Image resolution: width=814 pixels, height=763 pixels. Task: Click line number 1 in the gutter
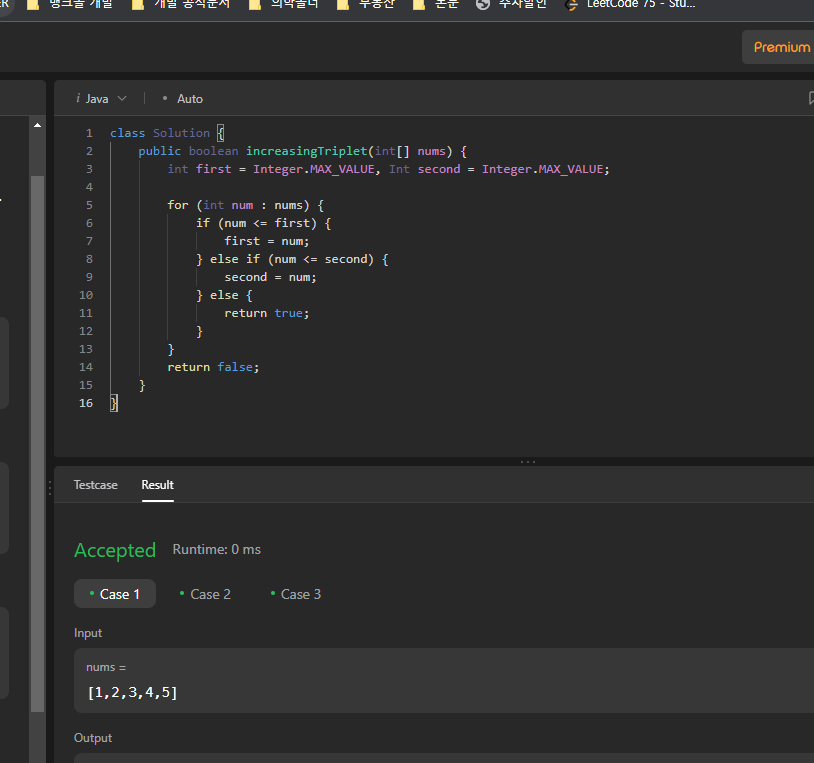pyautogui.click(x=89, y=133)
